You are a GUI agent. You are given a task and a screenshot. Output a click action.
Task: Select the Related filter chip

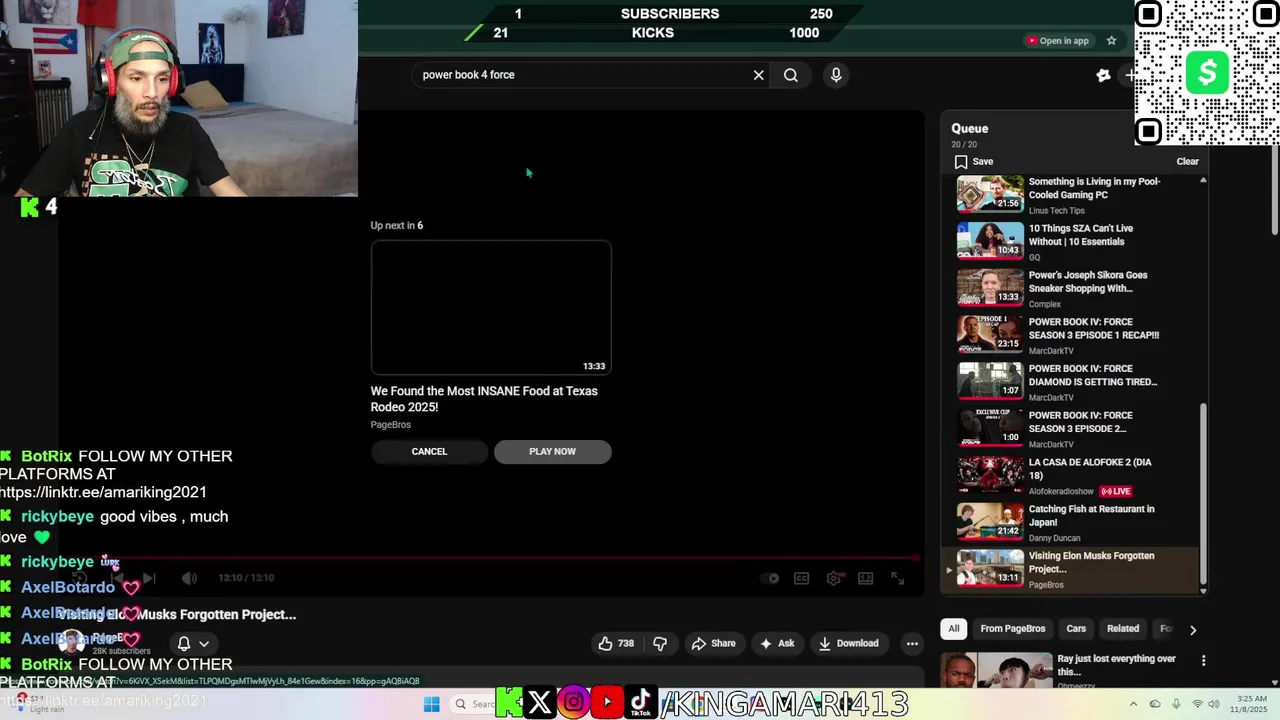[x=1123, y=629]
